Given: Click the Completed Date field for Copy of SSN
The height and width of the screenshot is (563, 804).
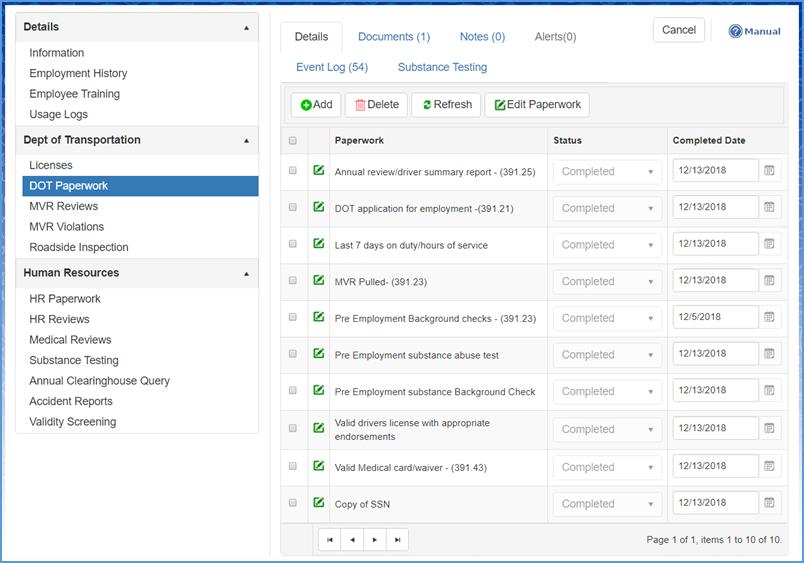Looking at the screenshot, I should [715, 504].
